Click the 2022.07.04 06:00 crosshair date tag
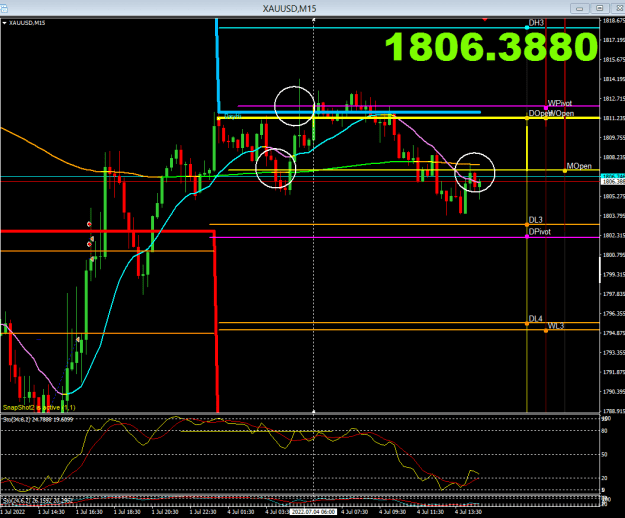625x518 pixels. (313, 512)
